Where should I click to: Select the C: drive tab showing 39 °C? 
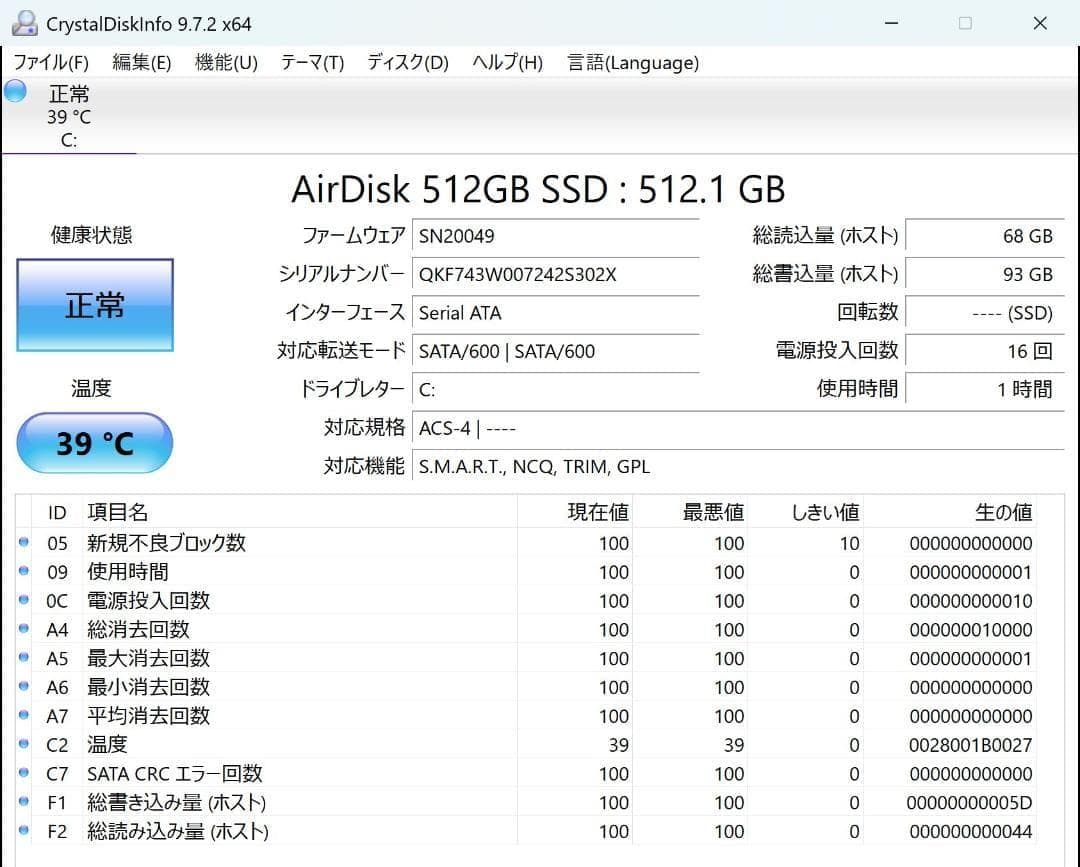69,116
